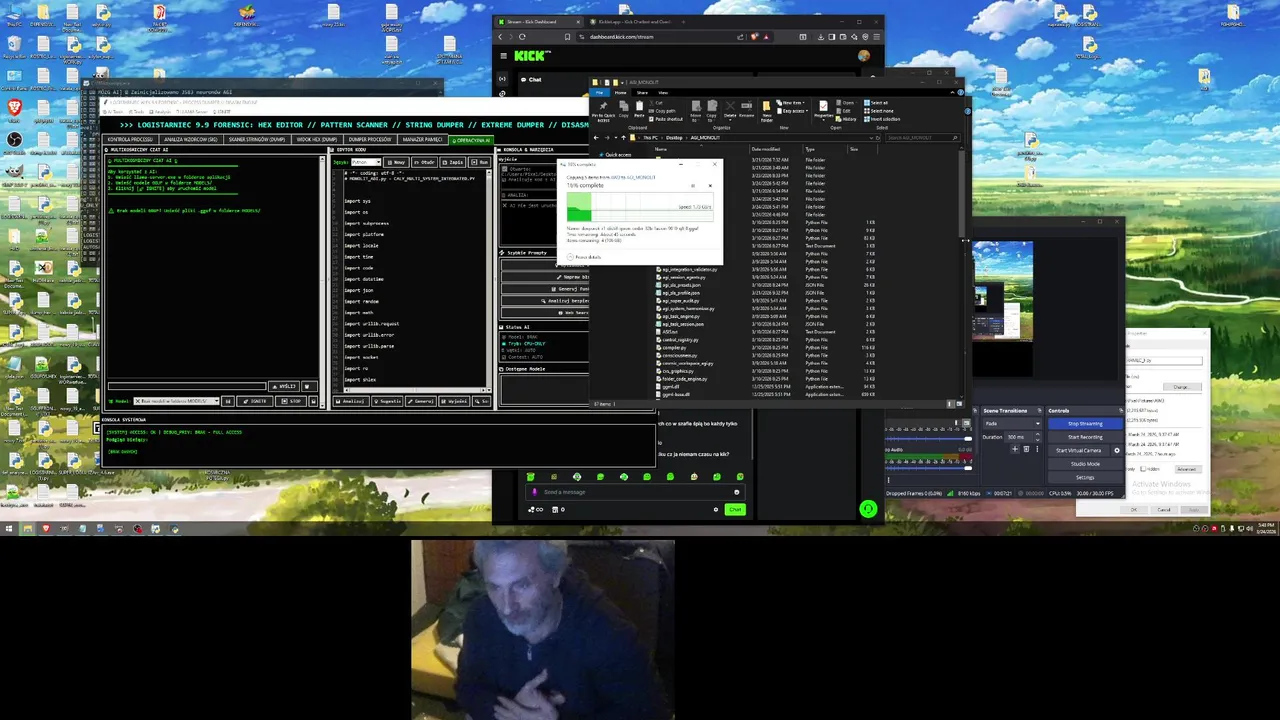
Task: Click Send a message field in Kick chat
Action: coord(636,492)
